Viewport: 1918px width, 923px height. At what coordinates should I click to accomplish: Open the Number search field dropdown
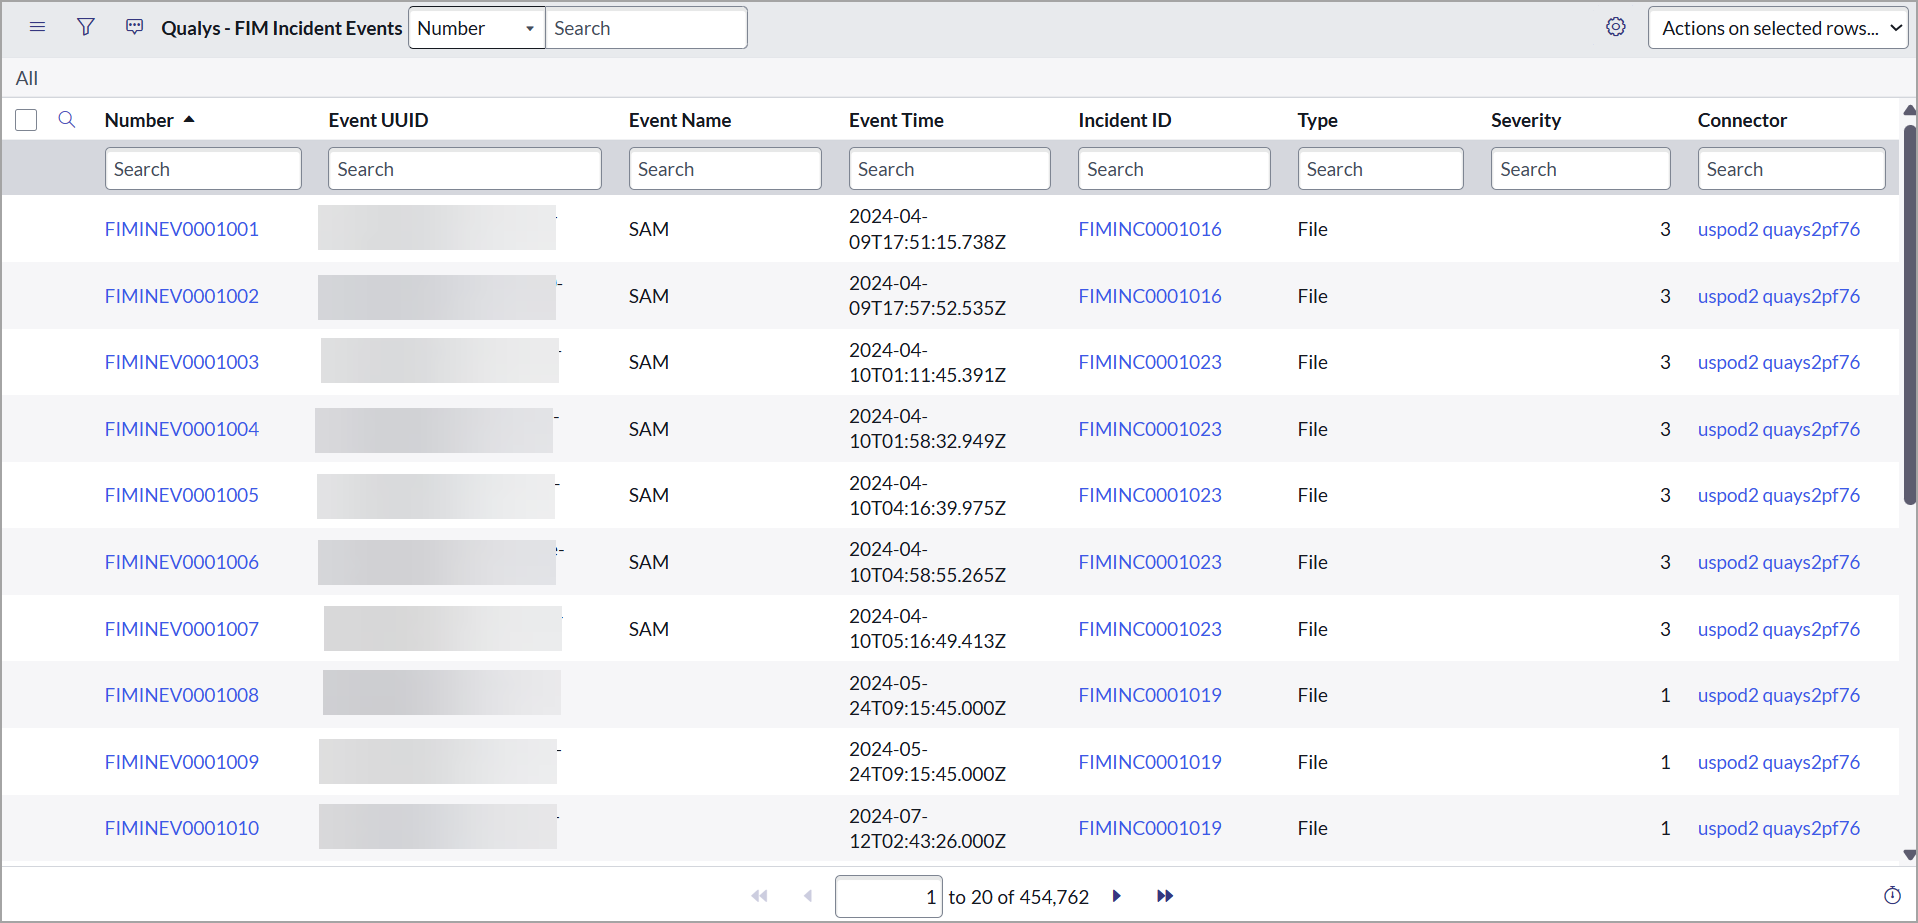[x=476, y=28]
